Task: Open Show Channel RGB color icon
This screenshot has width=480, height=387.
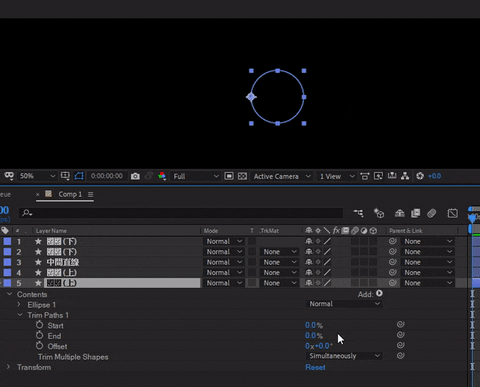Action: [x=162, y=176]
